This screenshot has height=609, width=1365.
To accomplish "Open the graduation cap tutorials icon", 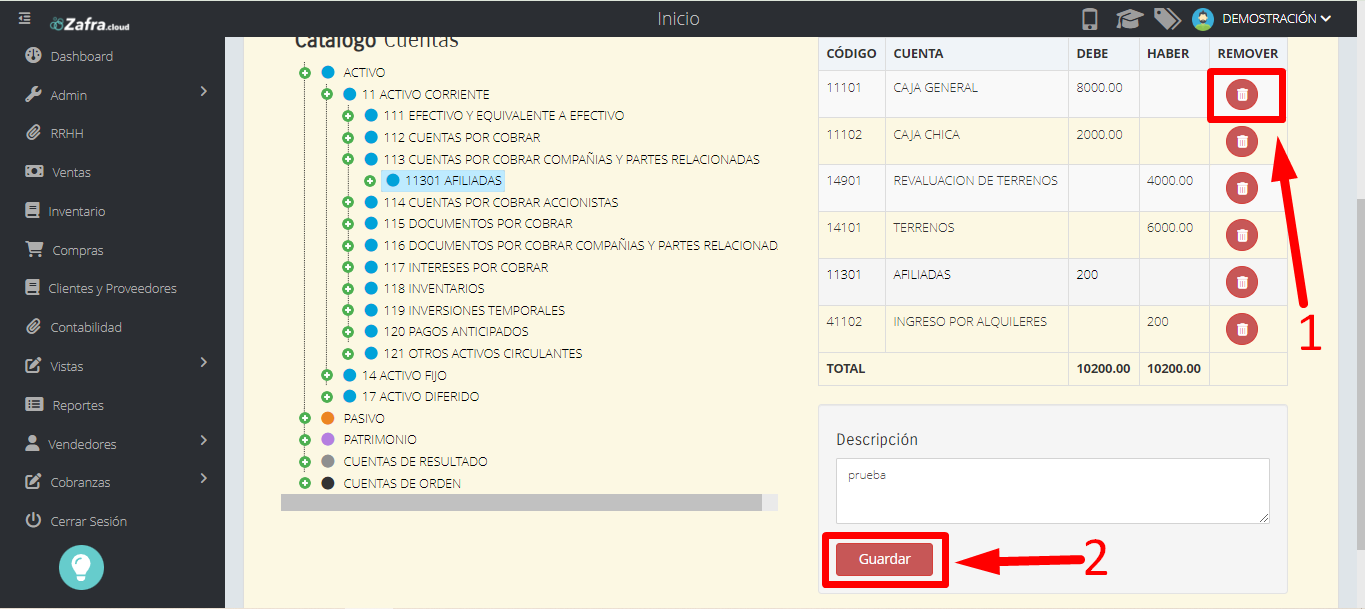I will tap(1129, 19).
